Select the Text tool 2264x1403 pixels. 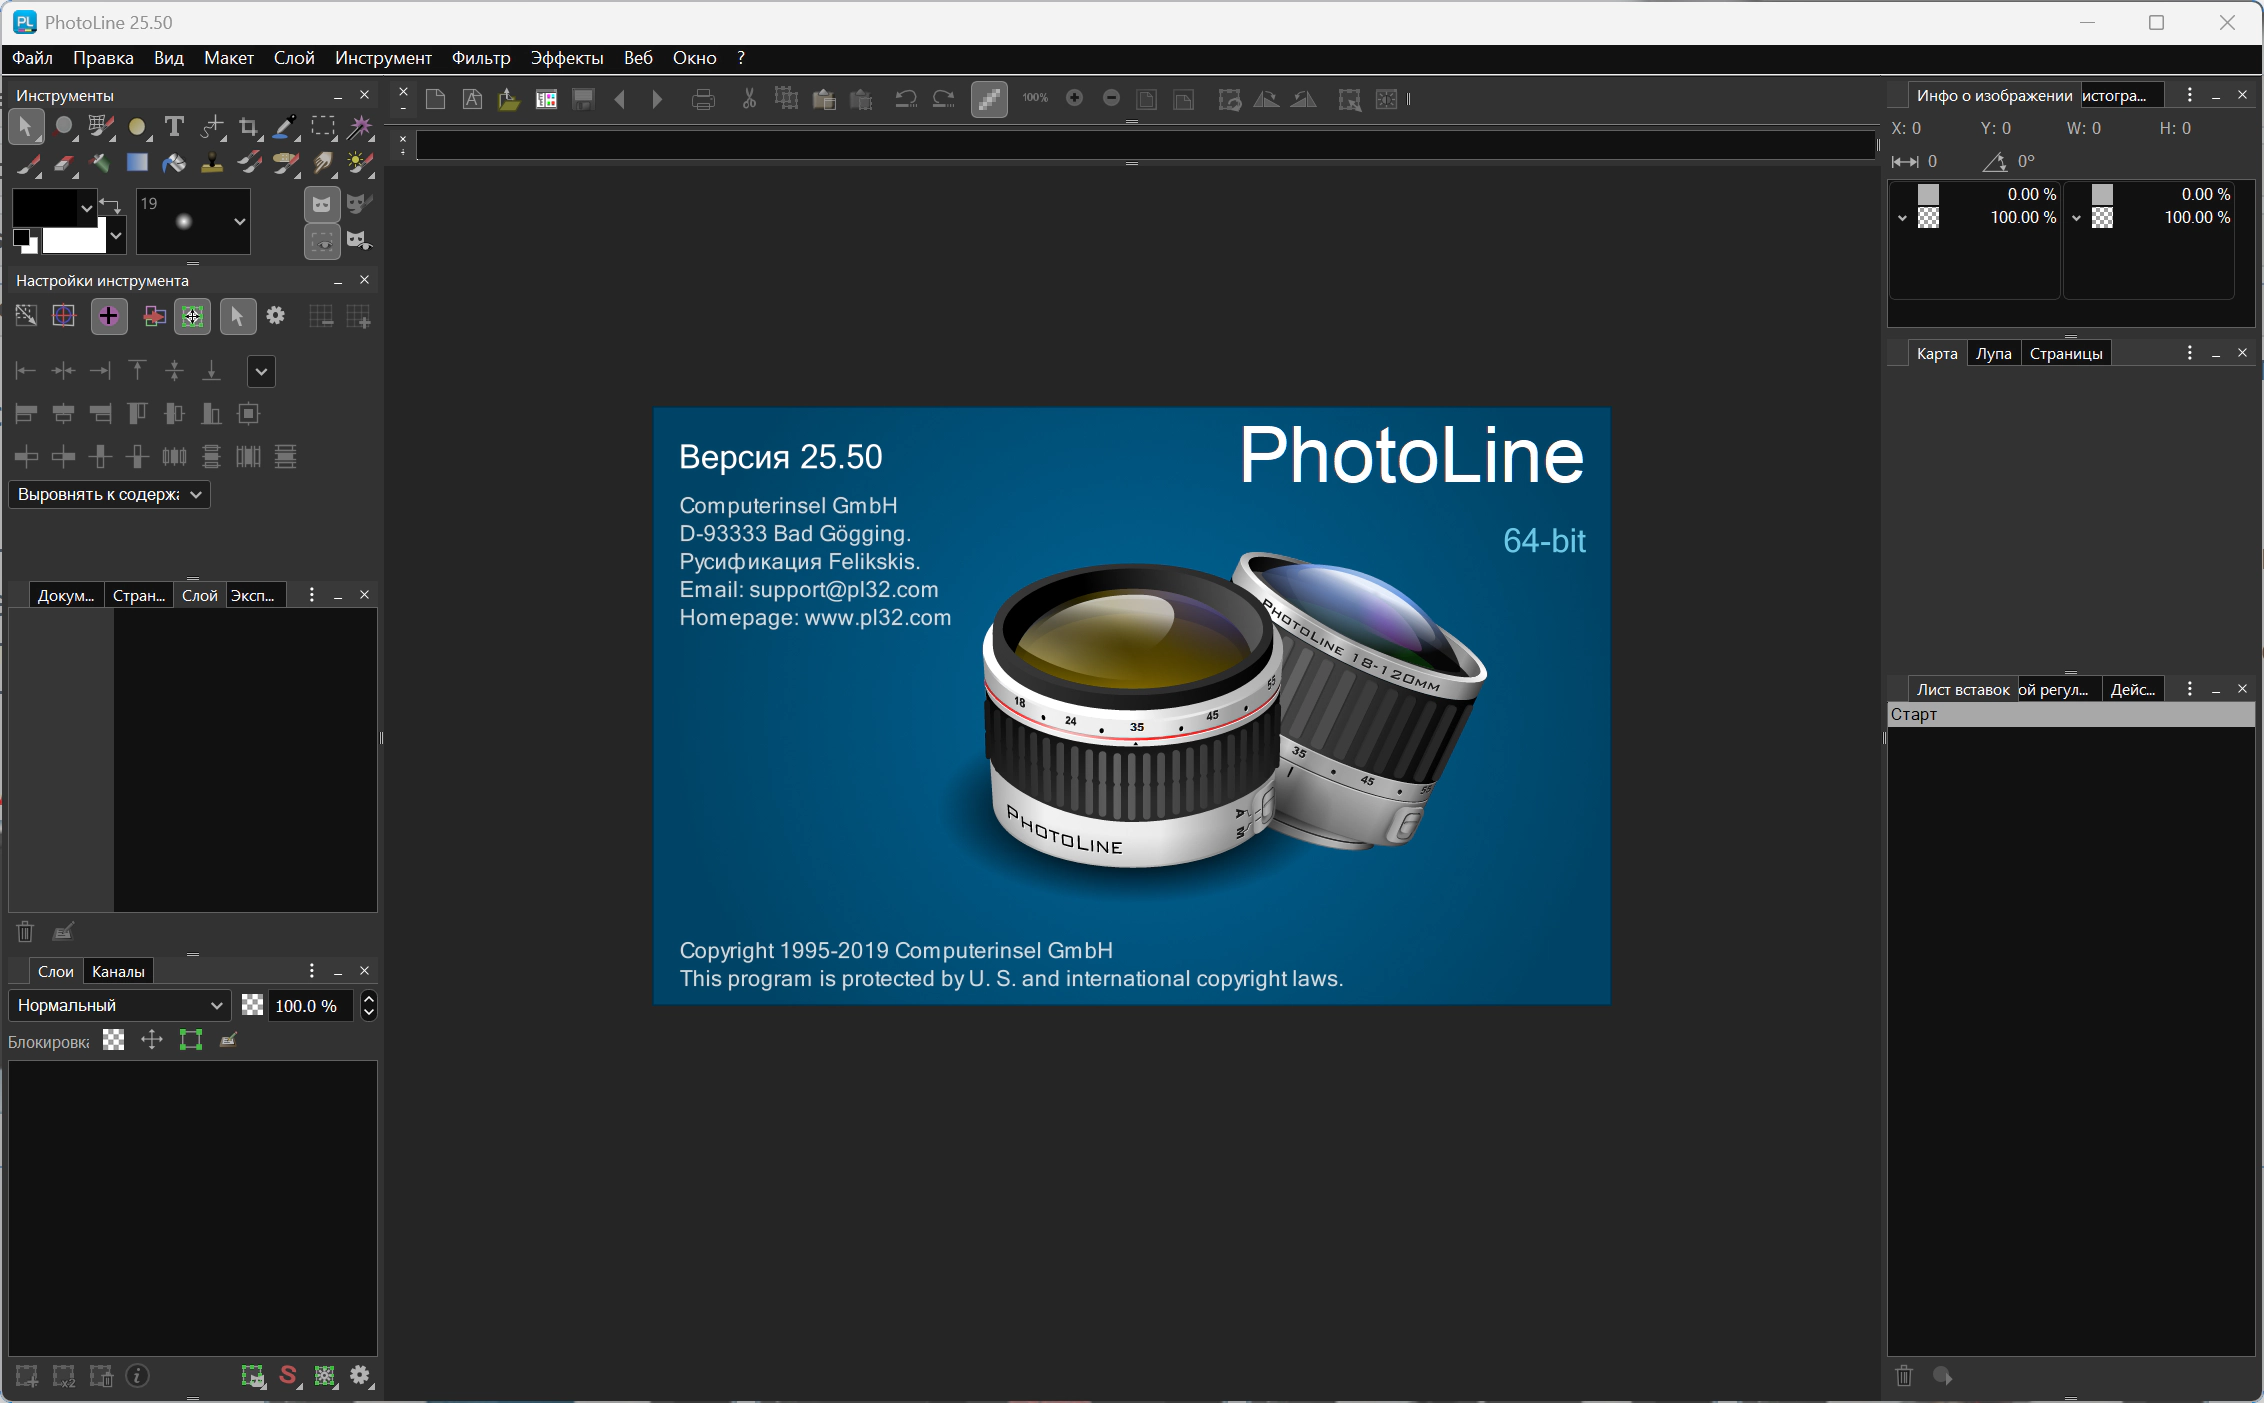pos(174,126)
